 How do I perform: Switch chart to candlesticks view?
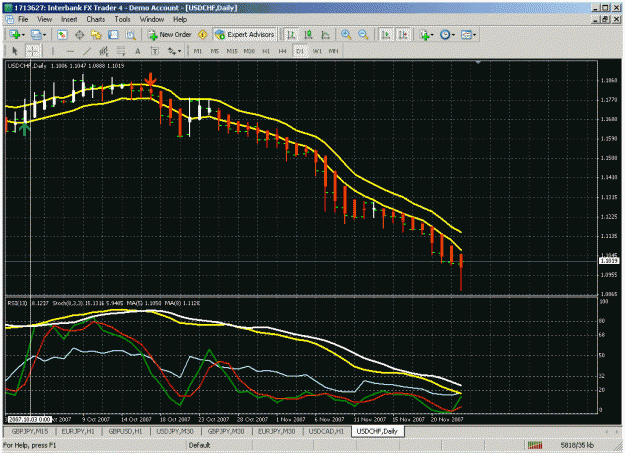coord(308,35)
